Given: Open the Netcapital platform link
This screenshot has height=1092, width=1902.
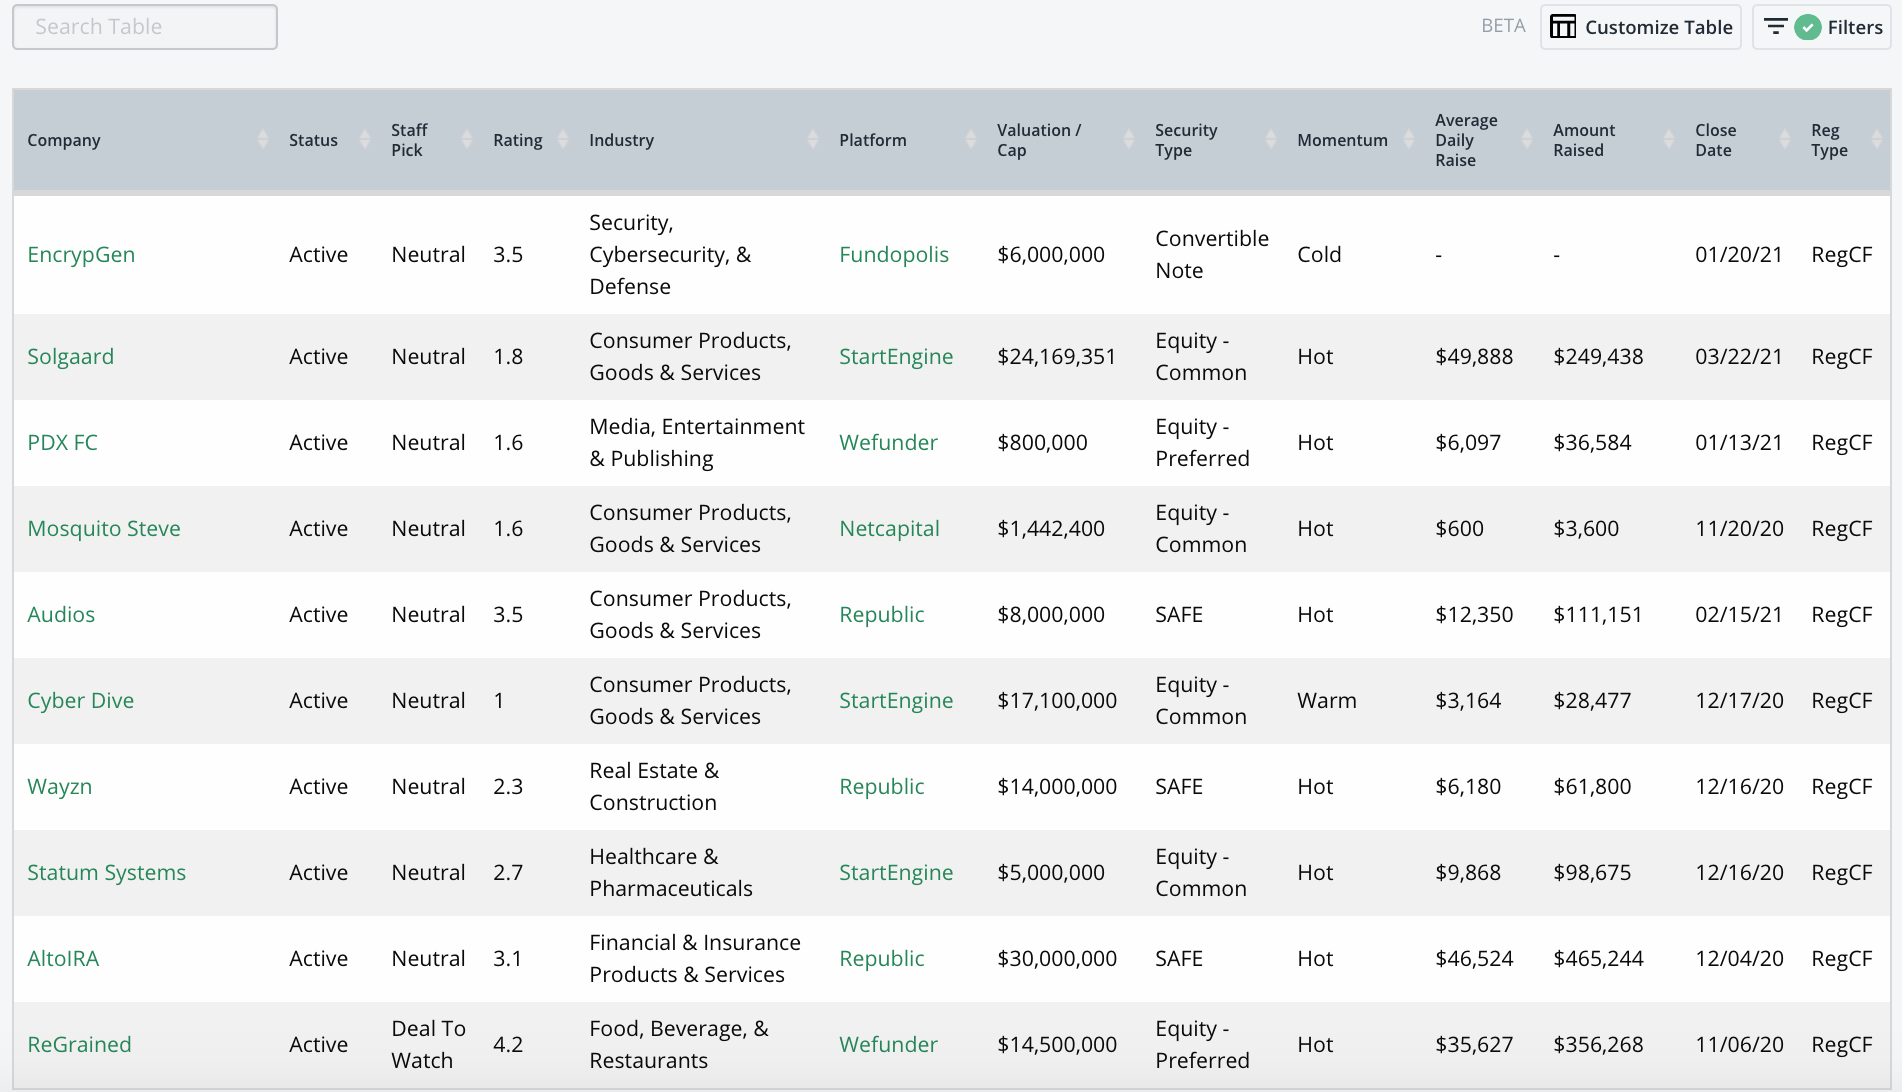Looking at the screenshot, I should (889, 529).
